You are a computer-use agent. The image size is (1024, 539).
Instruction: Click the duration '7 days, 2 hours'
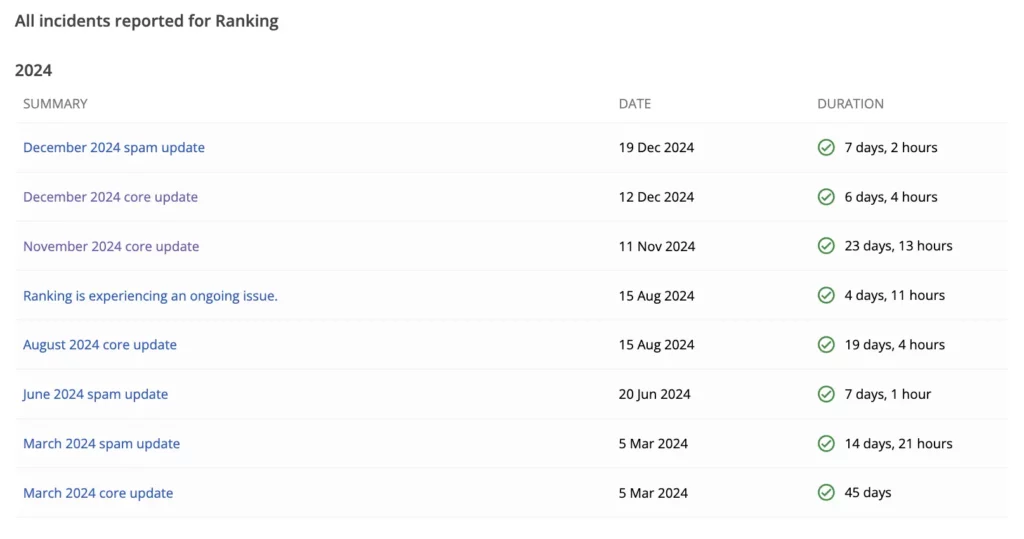coord(891,148)
